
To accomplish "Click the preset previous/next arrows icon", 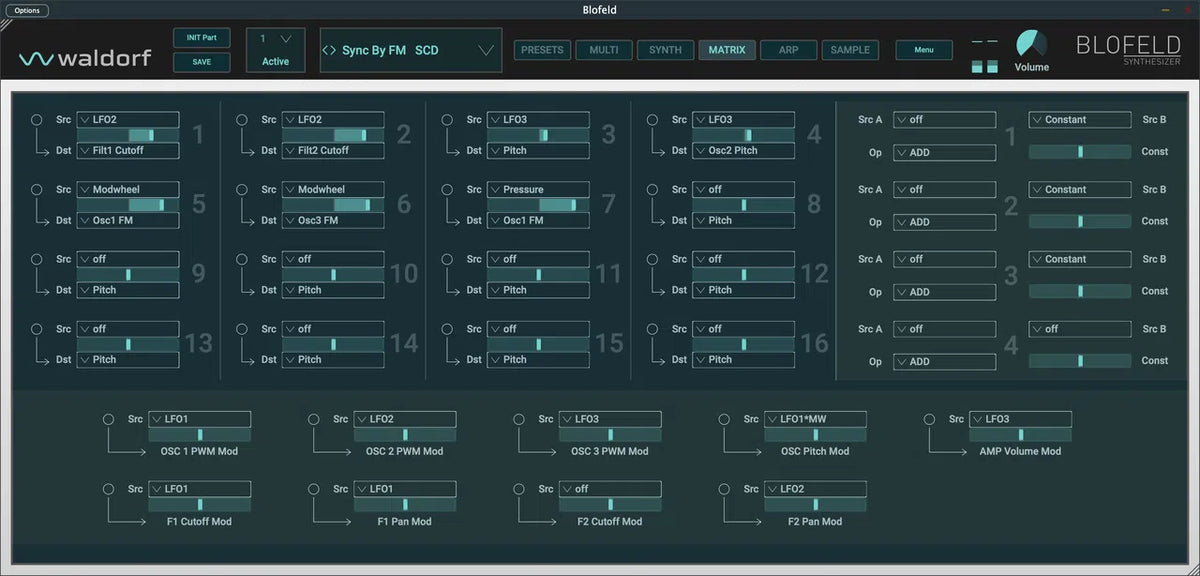I will tap(328, 51).
